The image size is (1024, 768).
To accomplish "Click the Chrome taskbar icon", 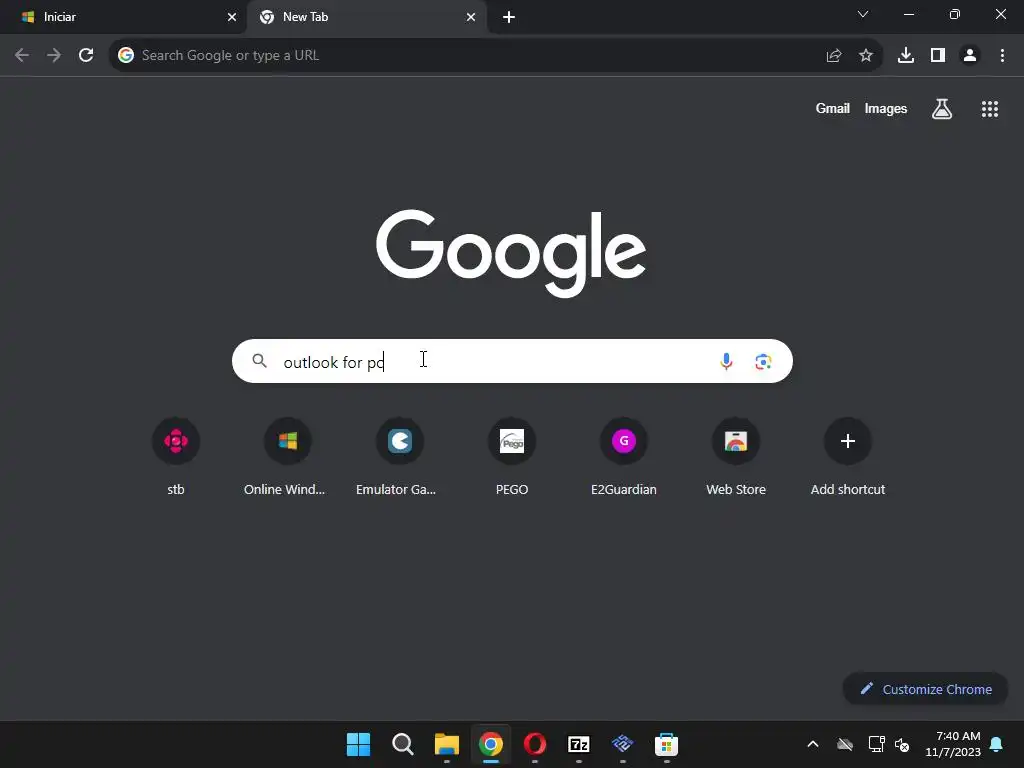I will point(490,744).
